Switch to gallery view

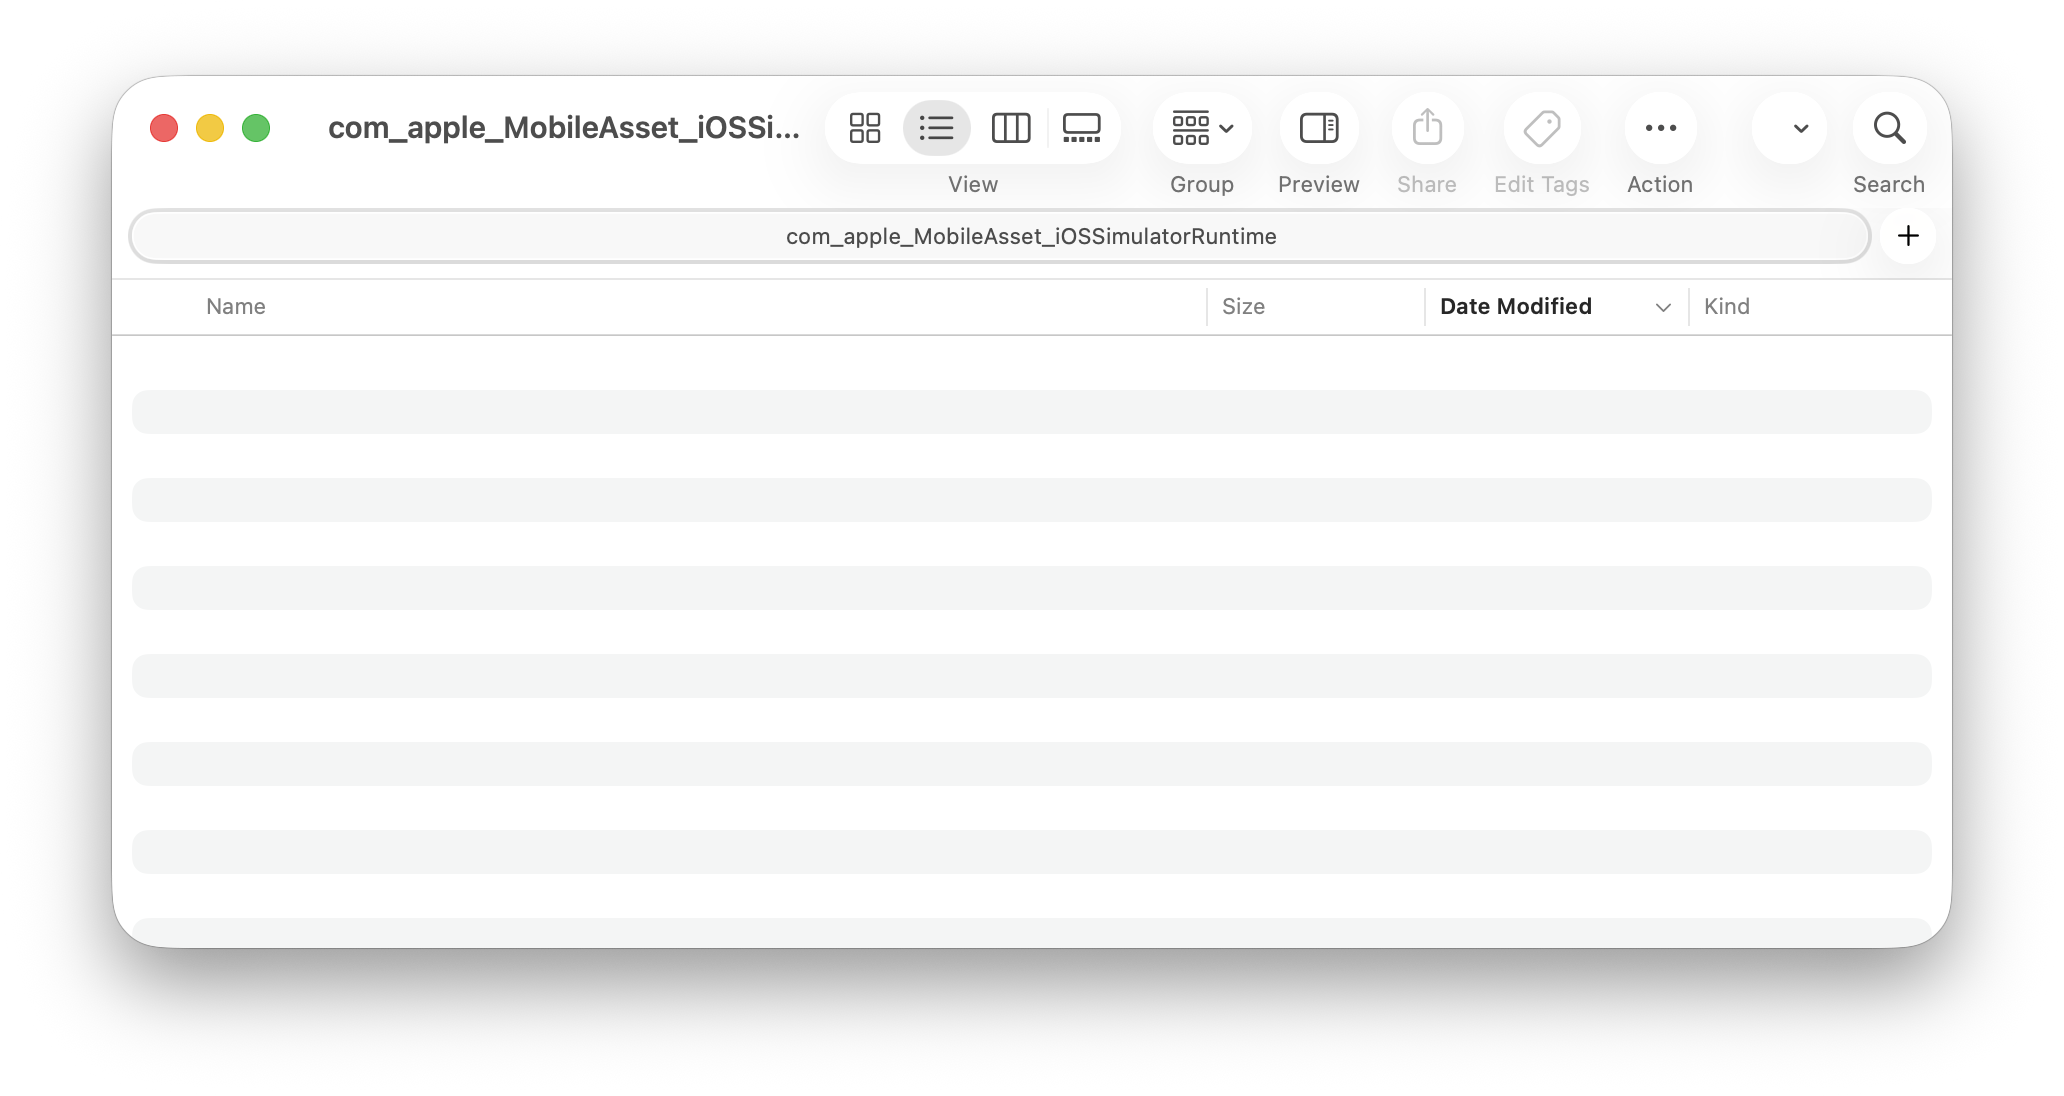[1081, 128]
